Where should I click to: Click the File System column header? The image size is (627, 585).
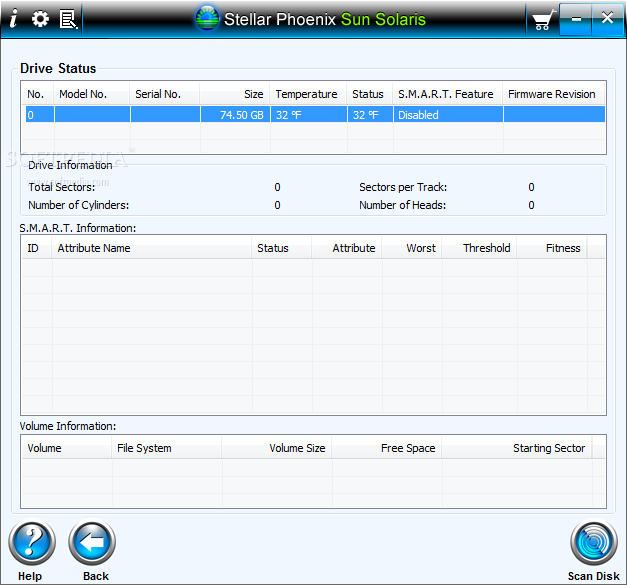coord(166,448)
